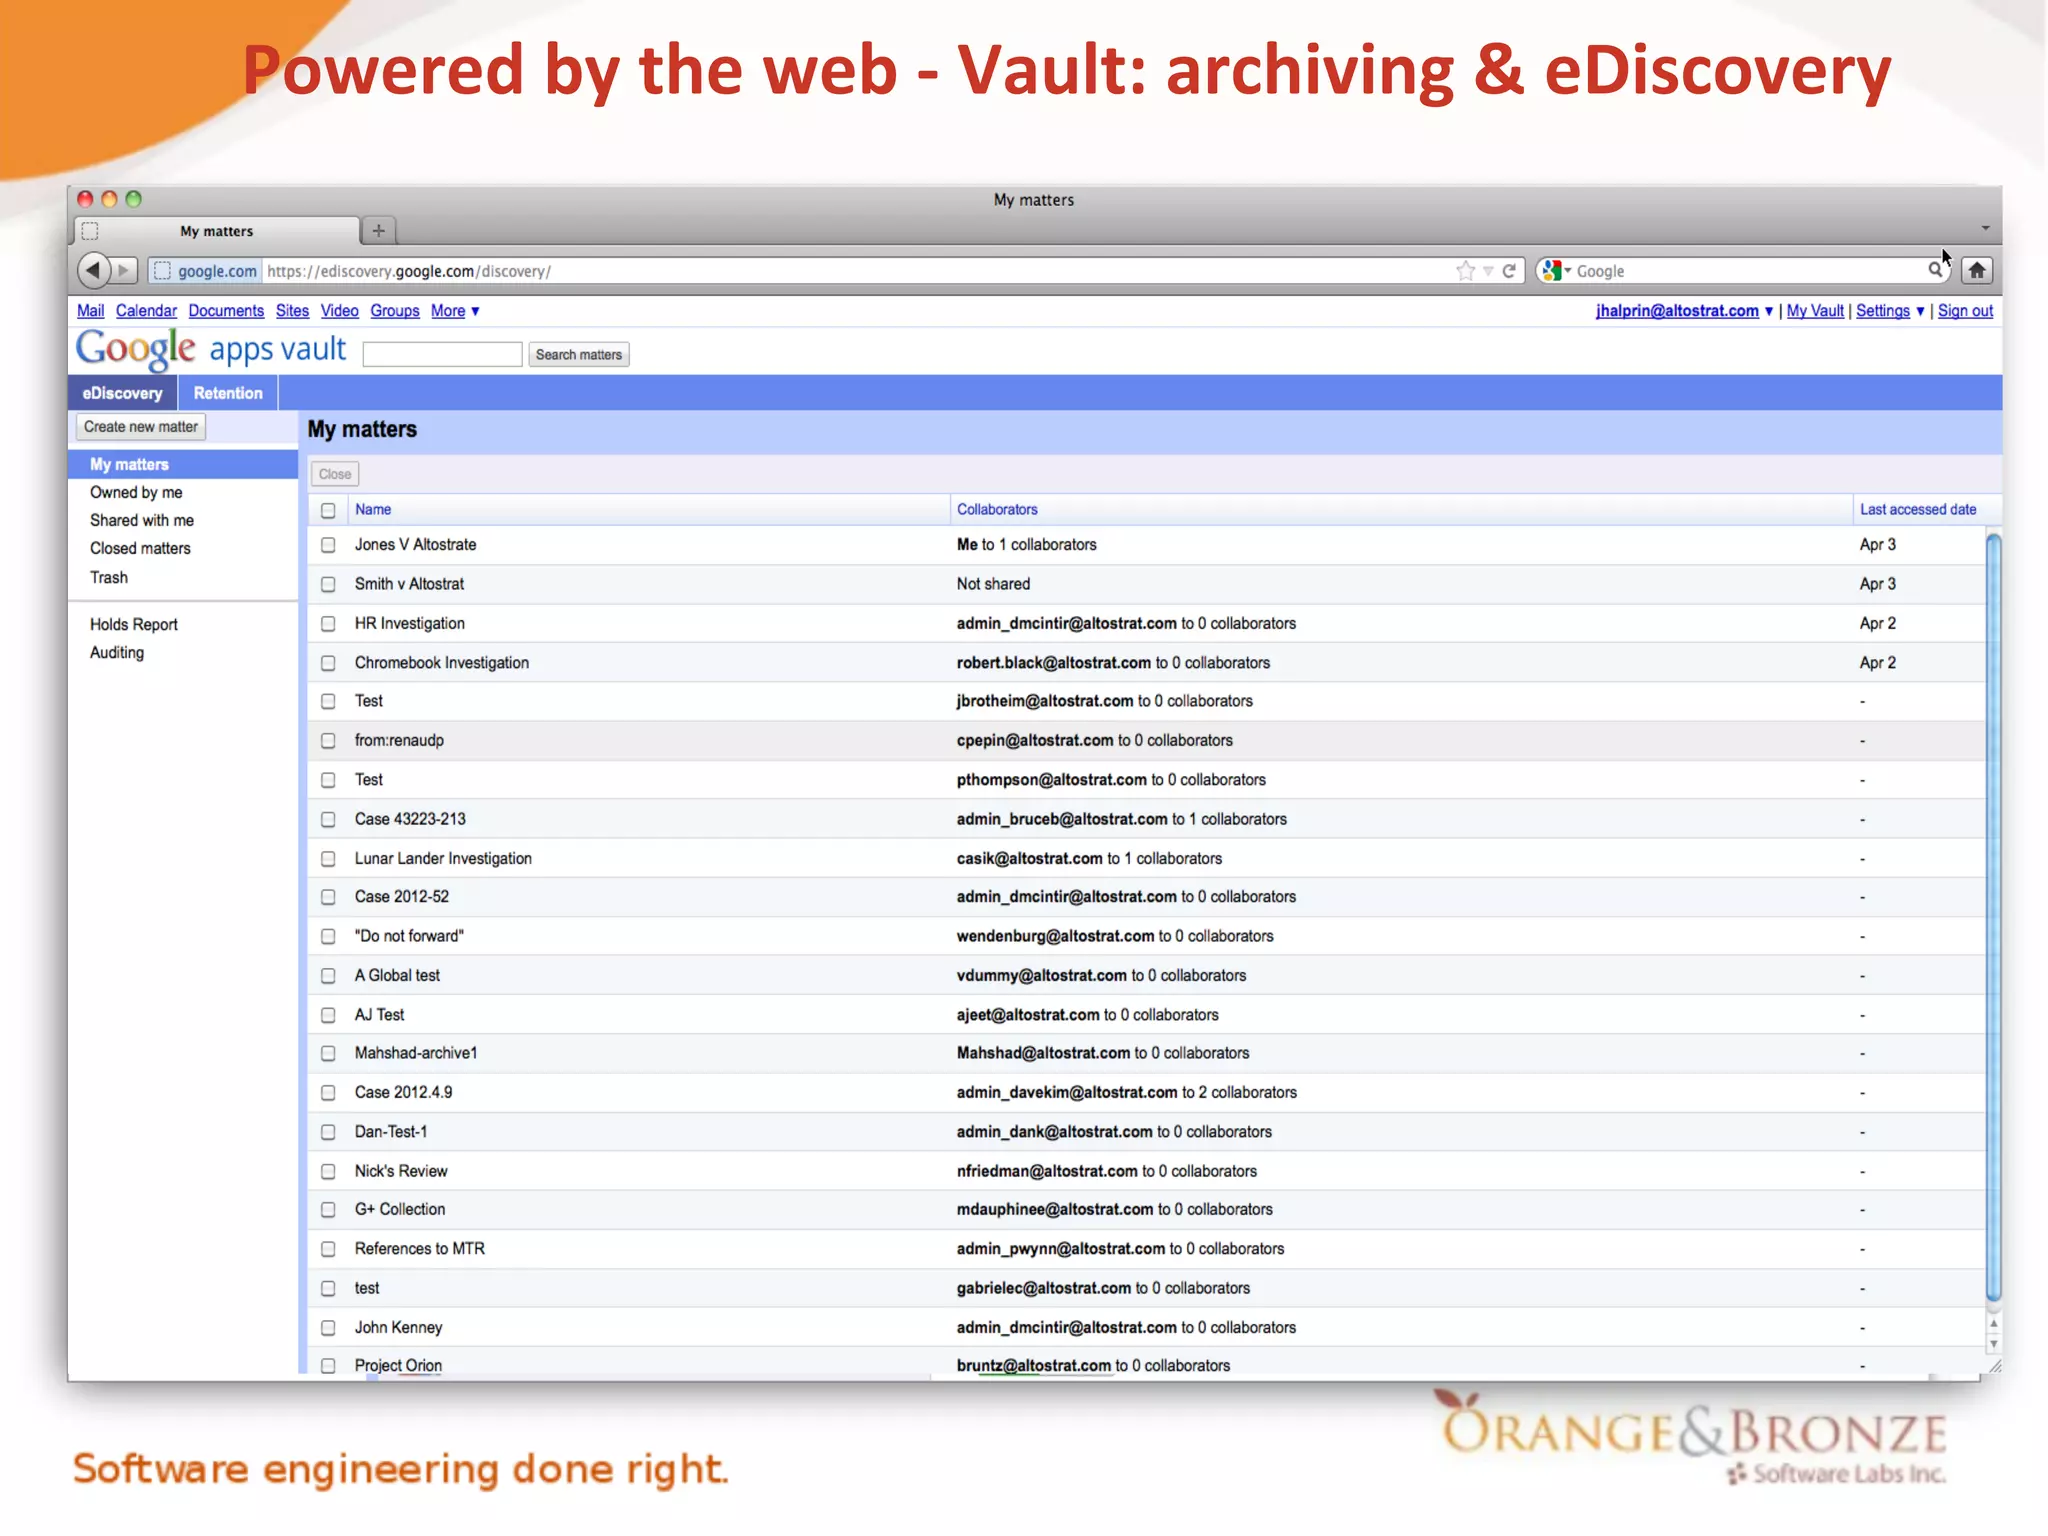Screen dimensions: 2048x1536
Task: Click the matters list vertical scrollbar
Action: click(x=1993, y=918)
